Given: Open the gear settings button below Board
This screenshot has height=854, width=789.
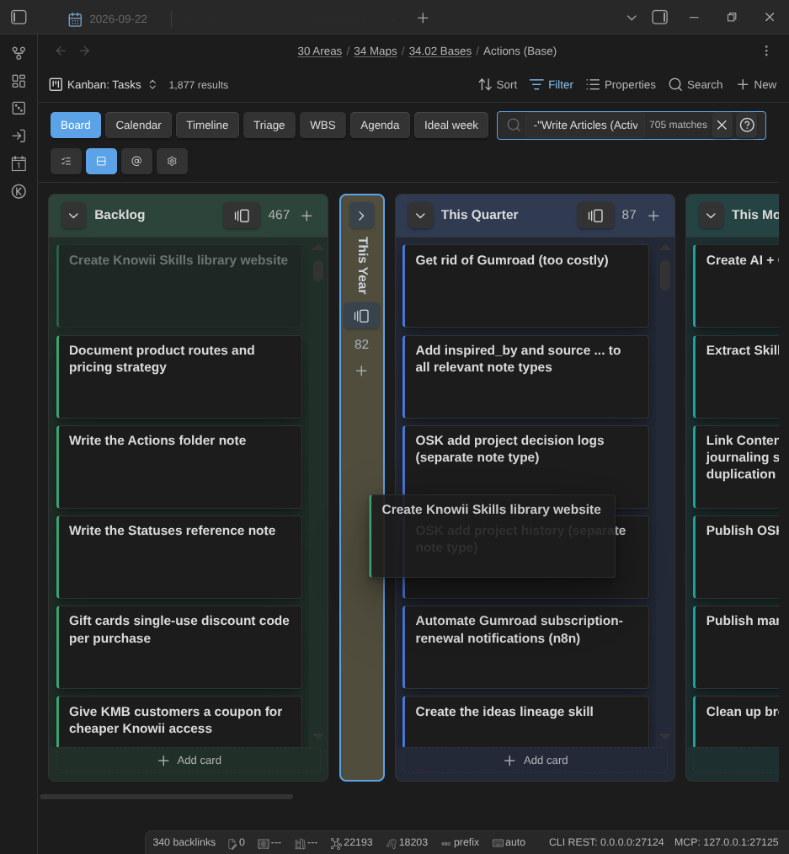Looking at the screenshot, I should coord(172,161).
